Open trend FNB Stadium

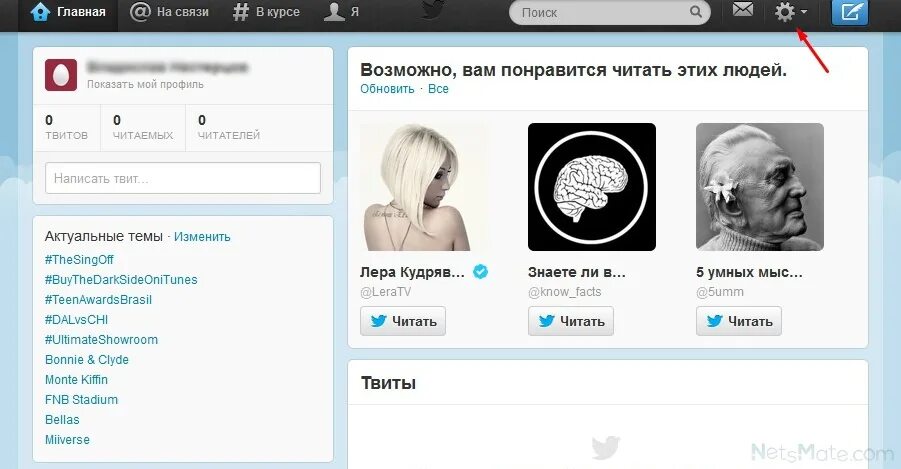click(82, 400)
